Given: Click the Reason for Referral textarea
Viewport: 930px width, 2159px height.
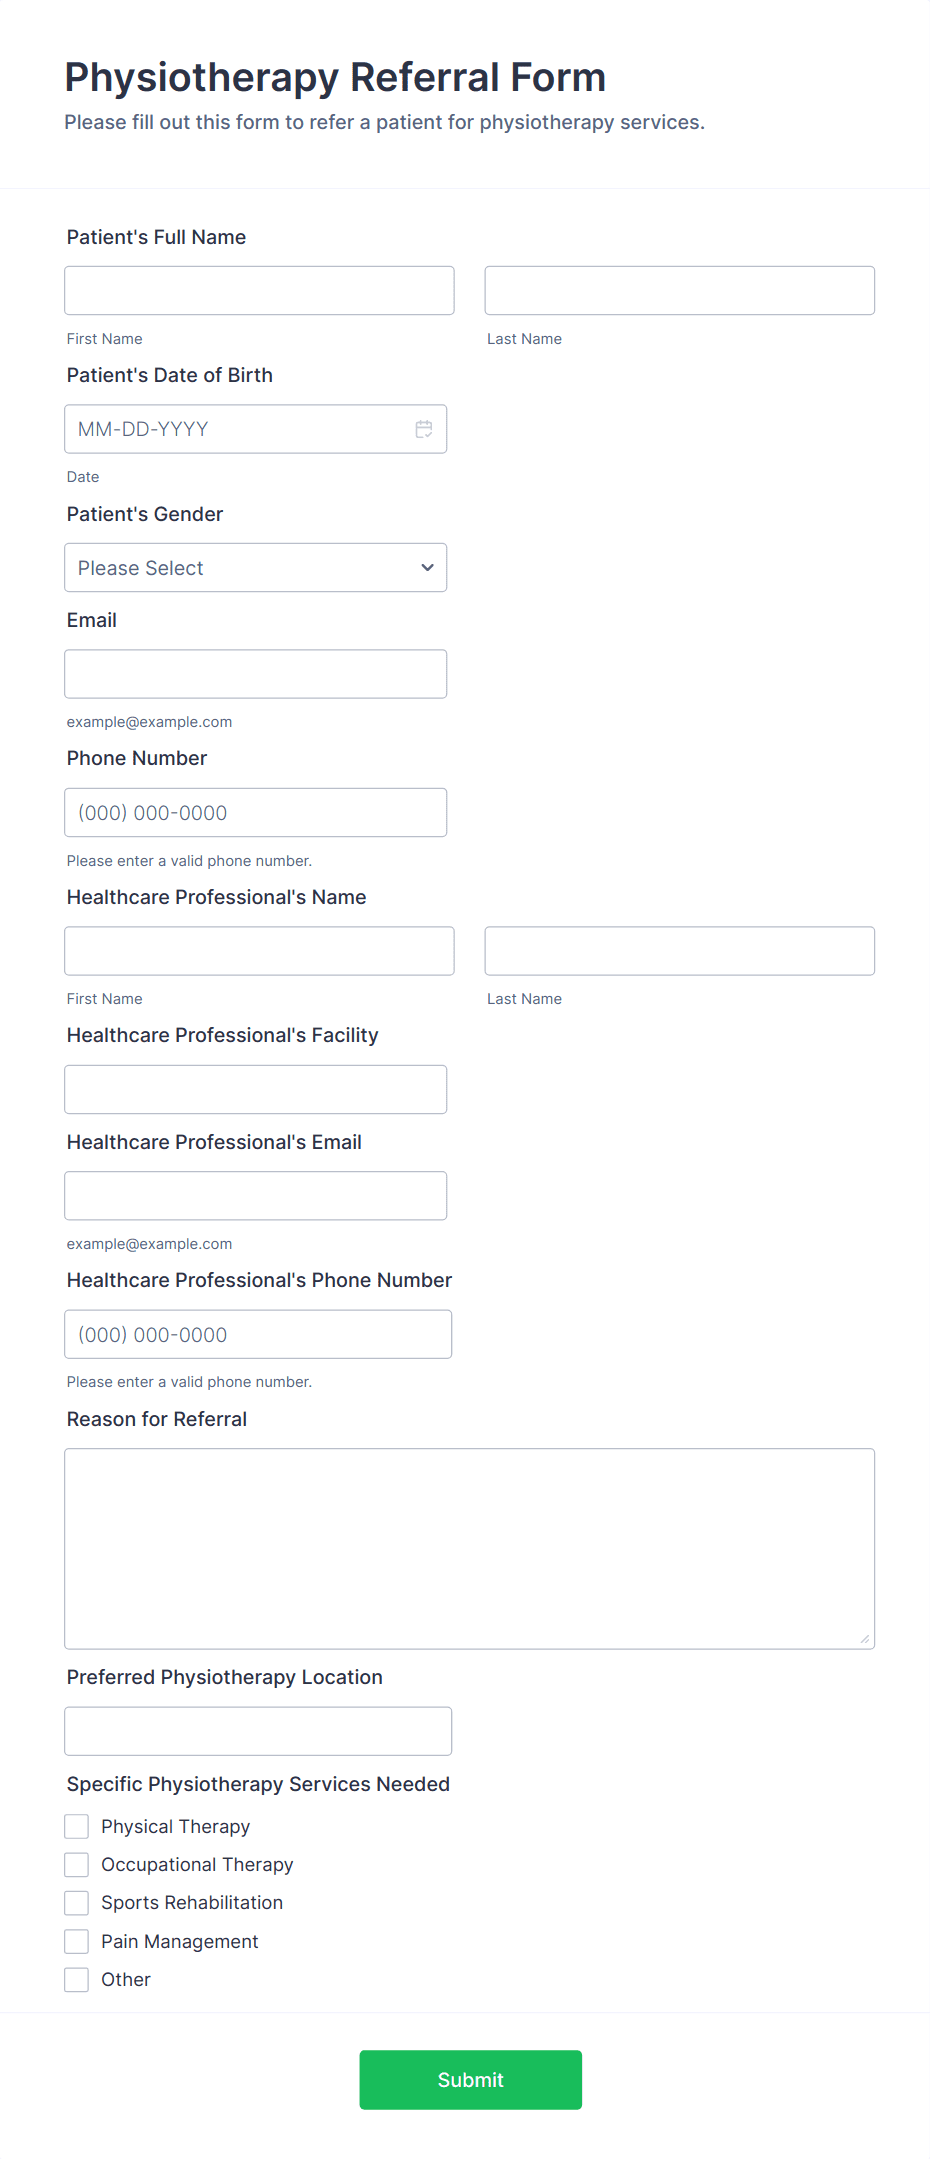Looking at the screenshot, I should [469, 1545].
